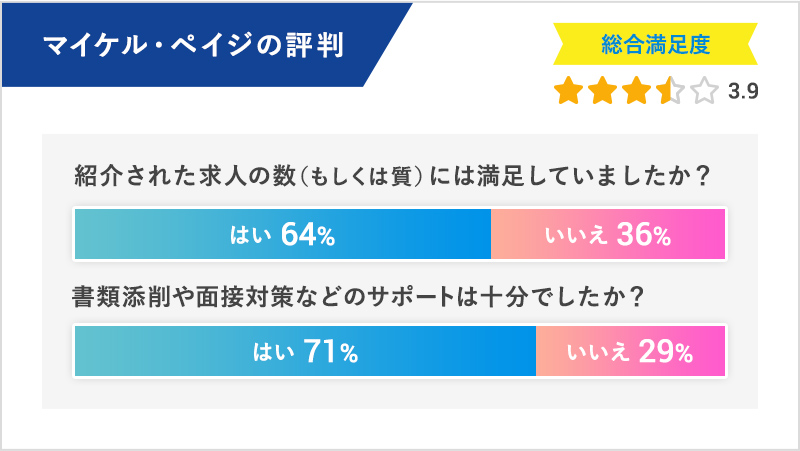
Task: Click the question about 書類添削や面接対策 support
Action: click(357, 297)
